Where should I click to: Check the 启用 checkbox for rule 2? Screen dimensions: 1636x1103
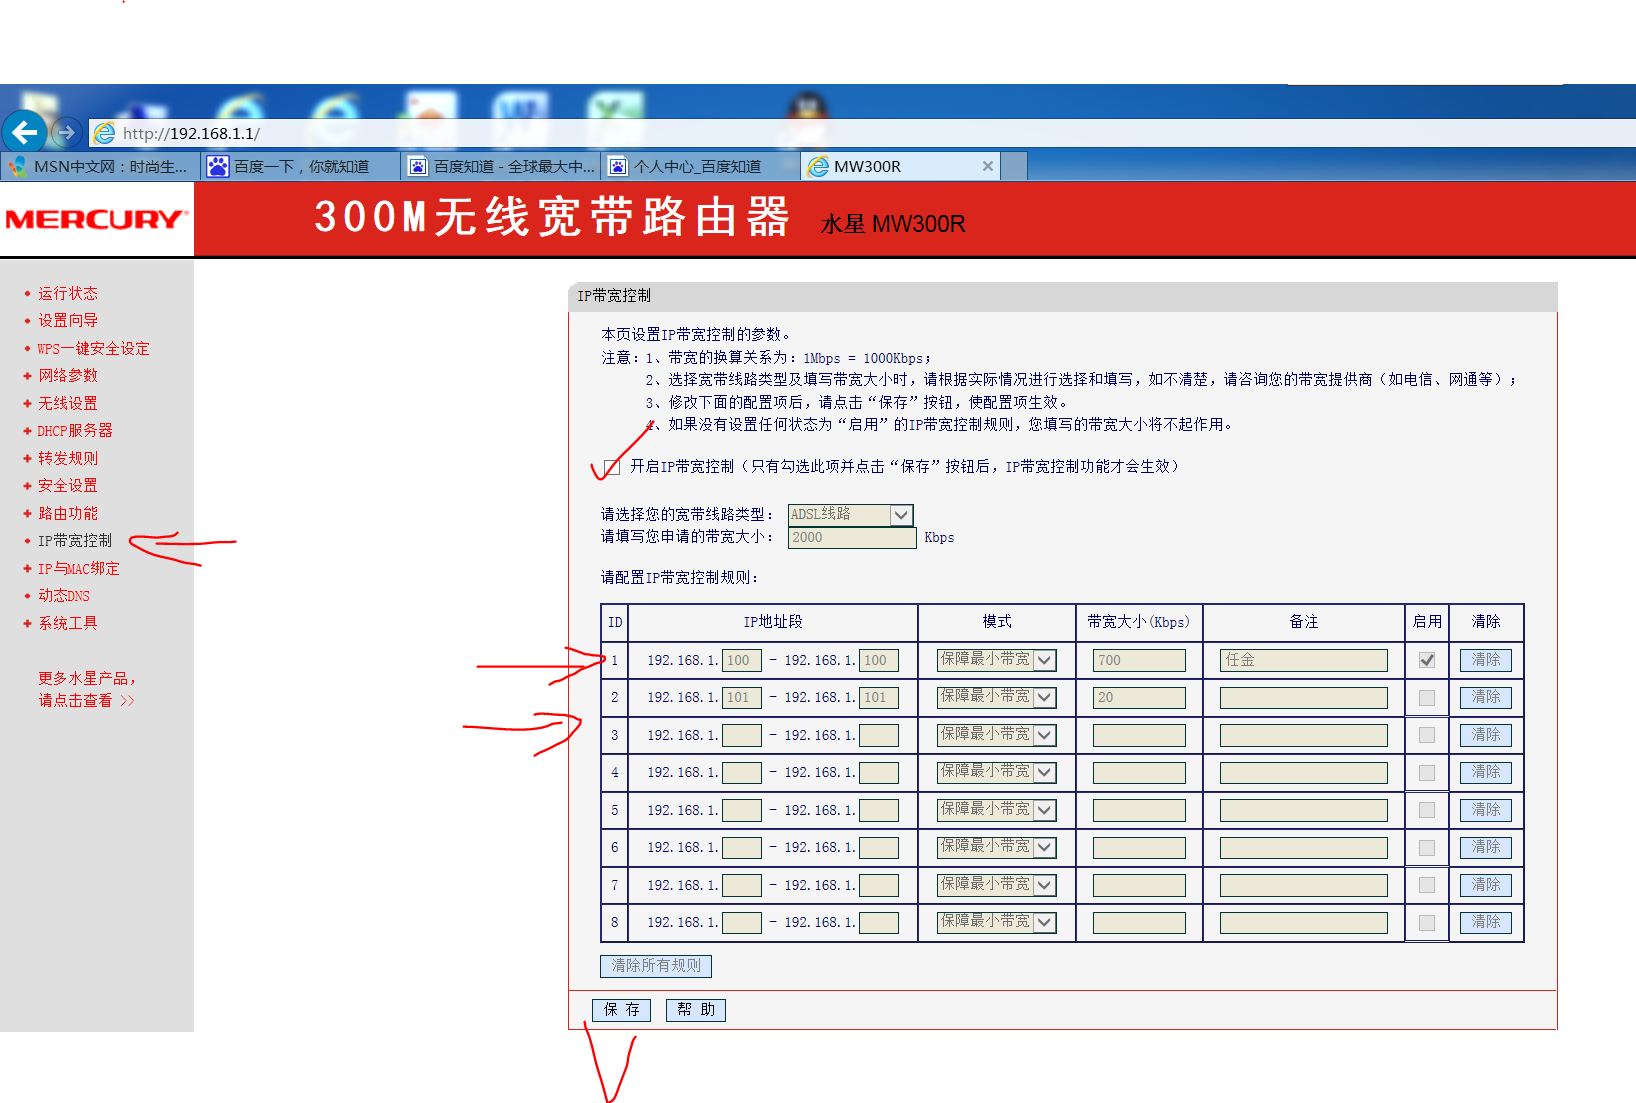click(x=1427, y=697)
